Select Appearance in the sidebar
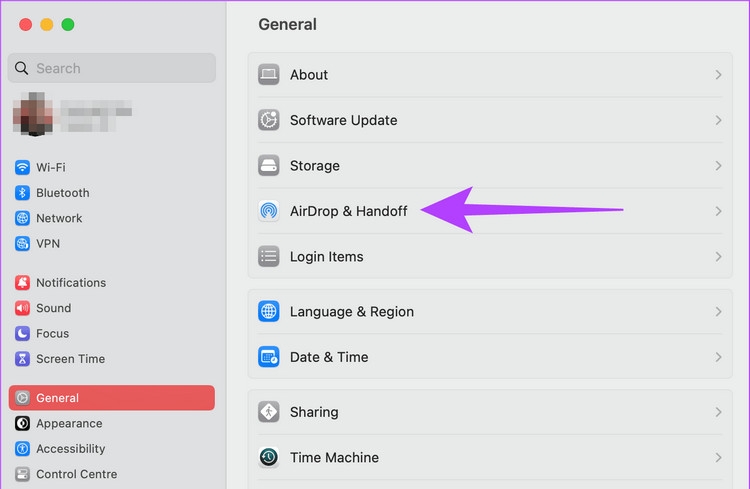This screenshot has height=489, width=750. click(x=69, y=423)
